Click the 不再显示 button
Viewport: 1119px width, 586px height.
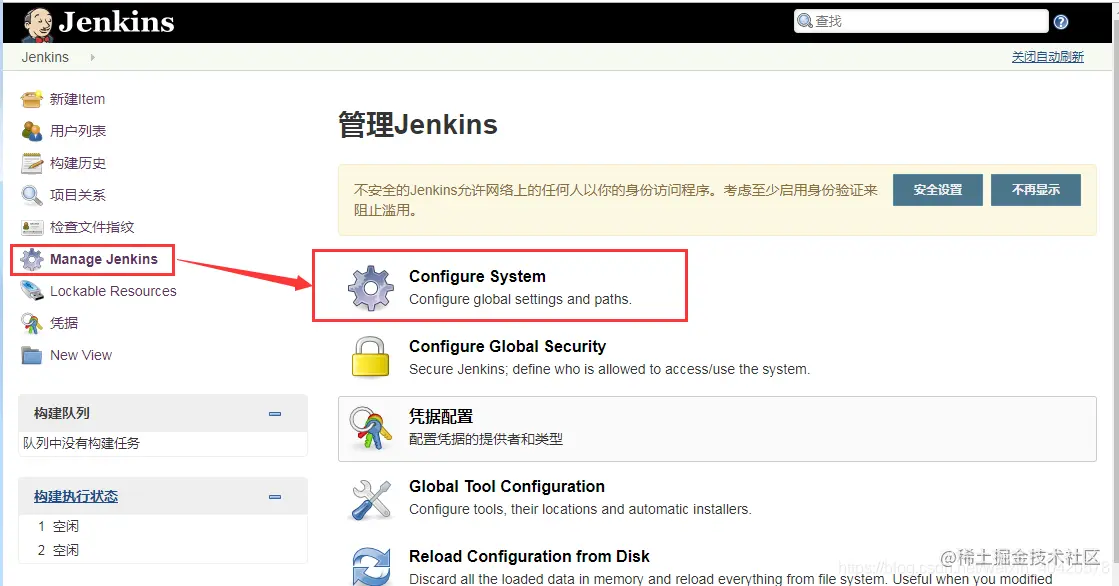(x=1036, y=190)
